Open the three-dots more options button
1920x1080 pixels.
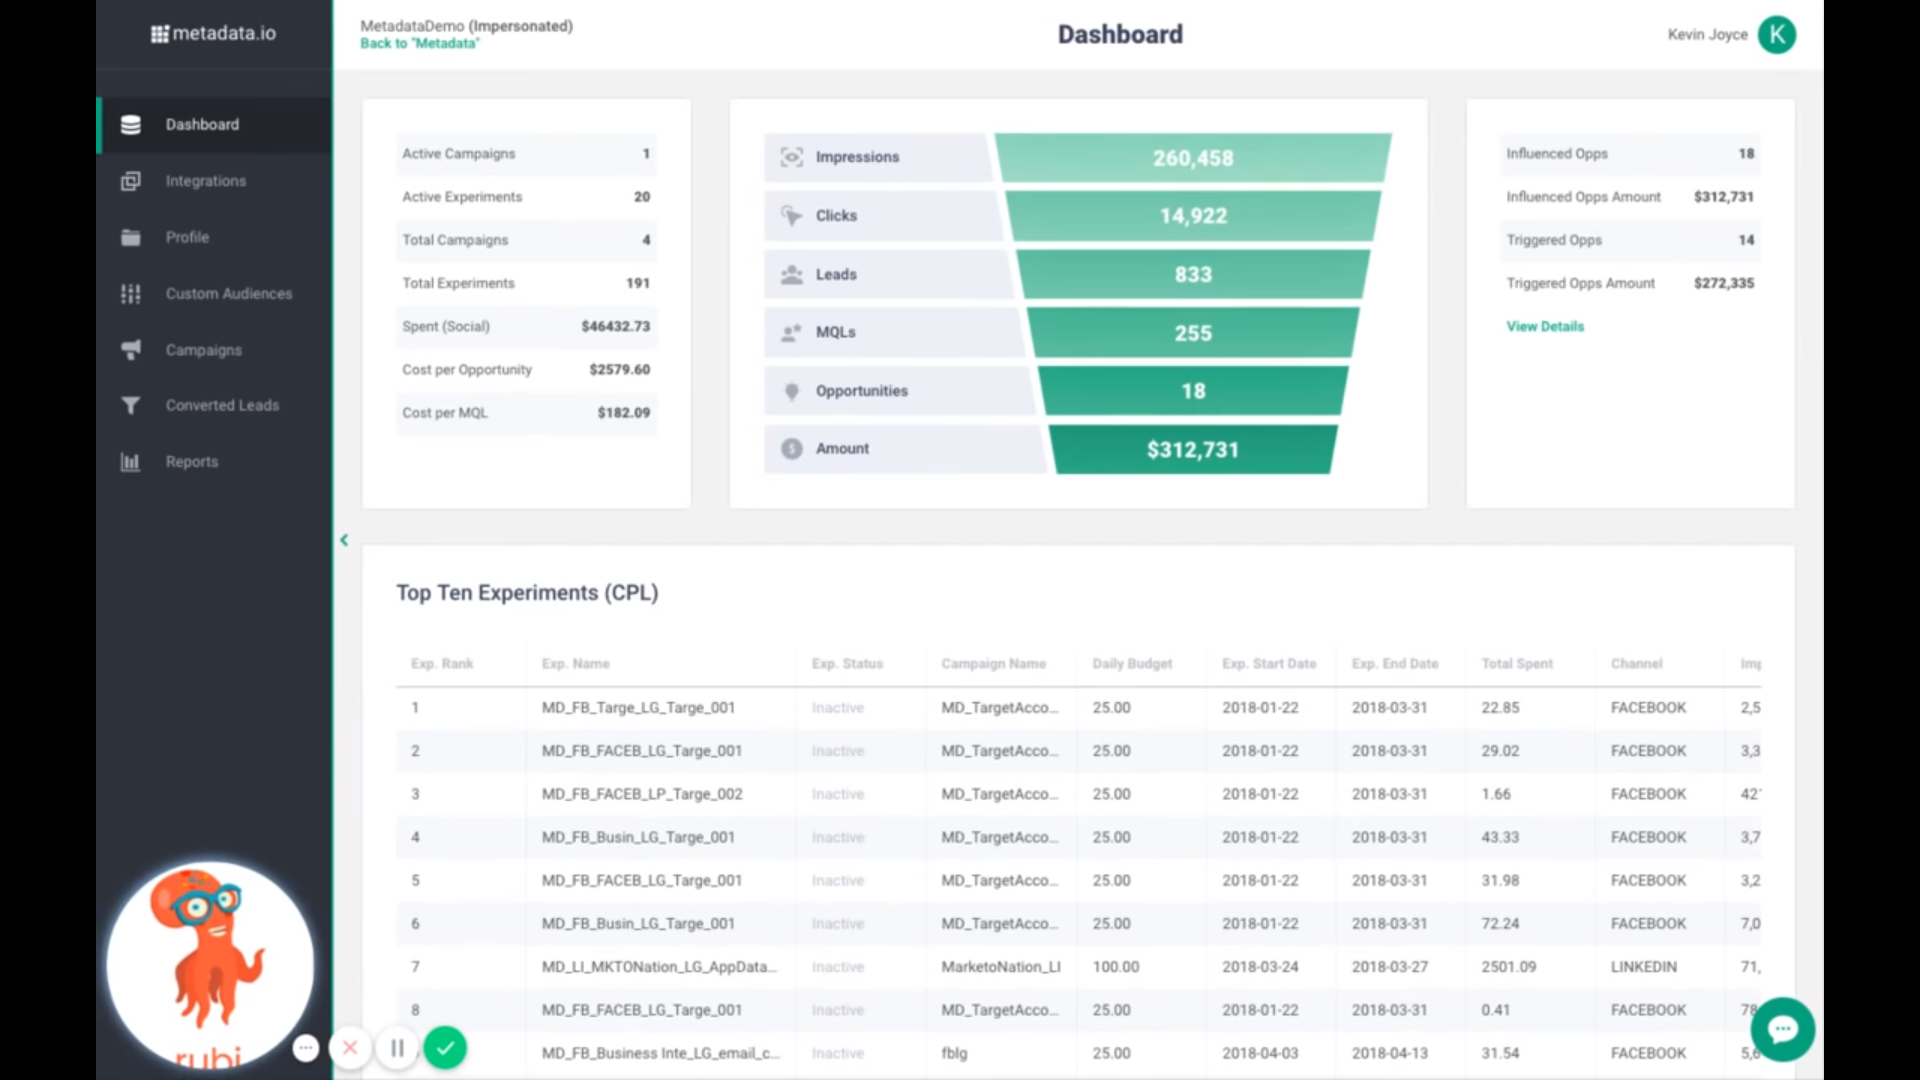306,1048
